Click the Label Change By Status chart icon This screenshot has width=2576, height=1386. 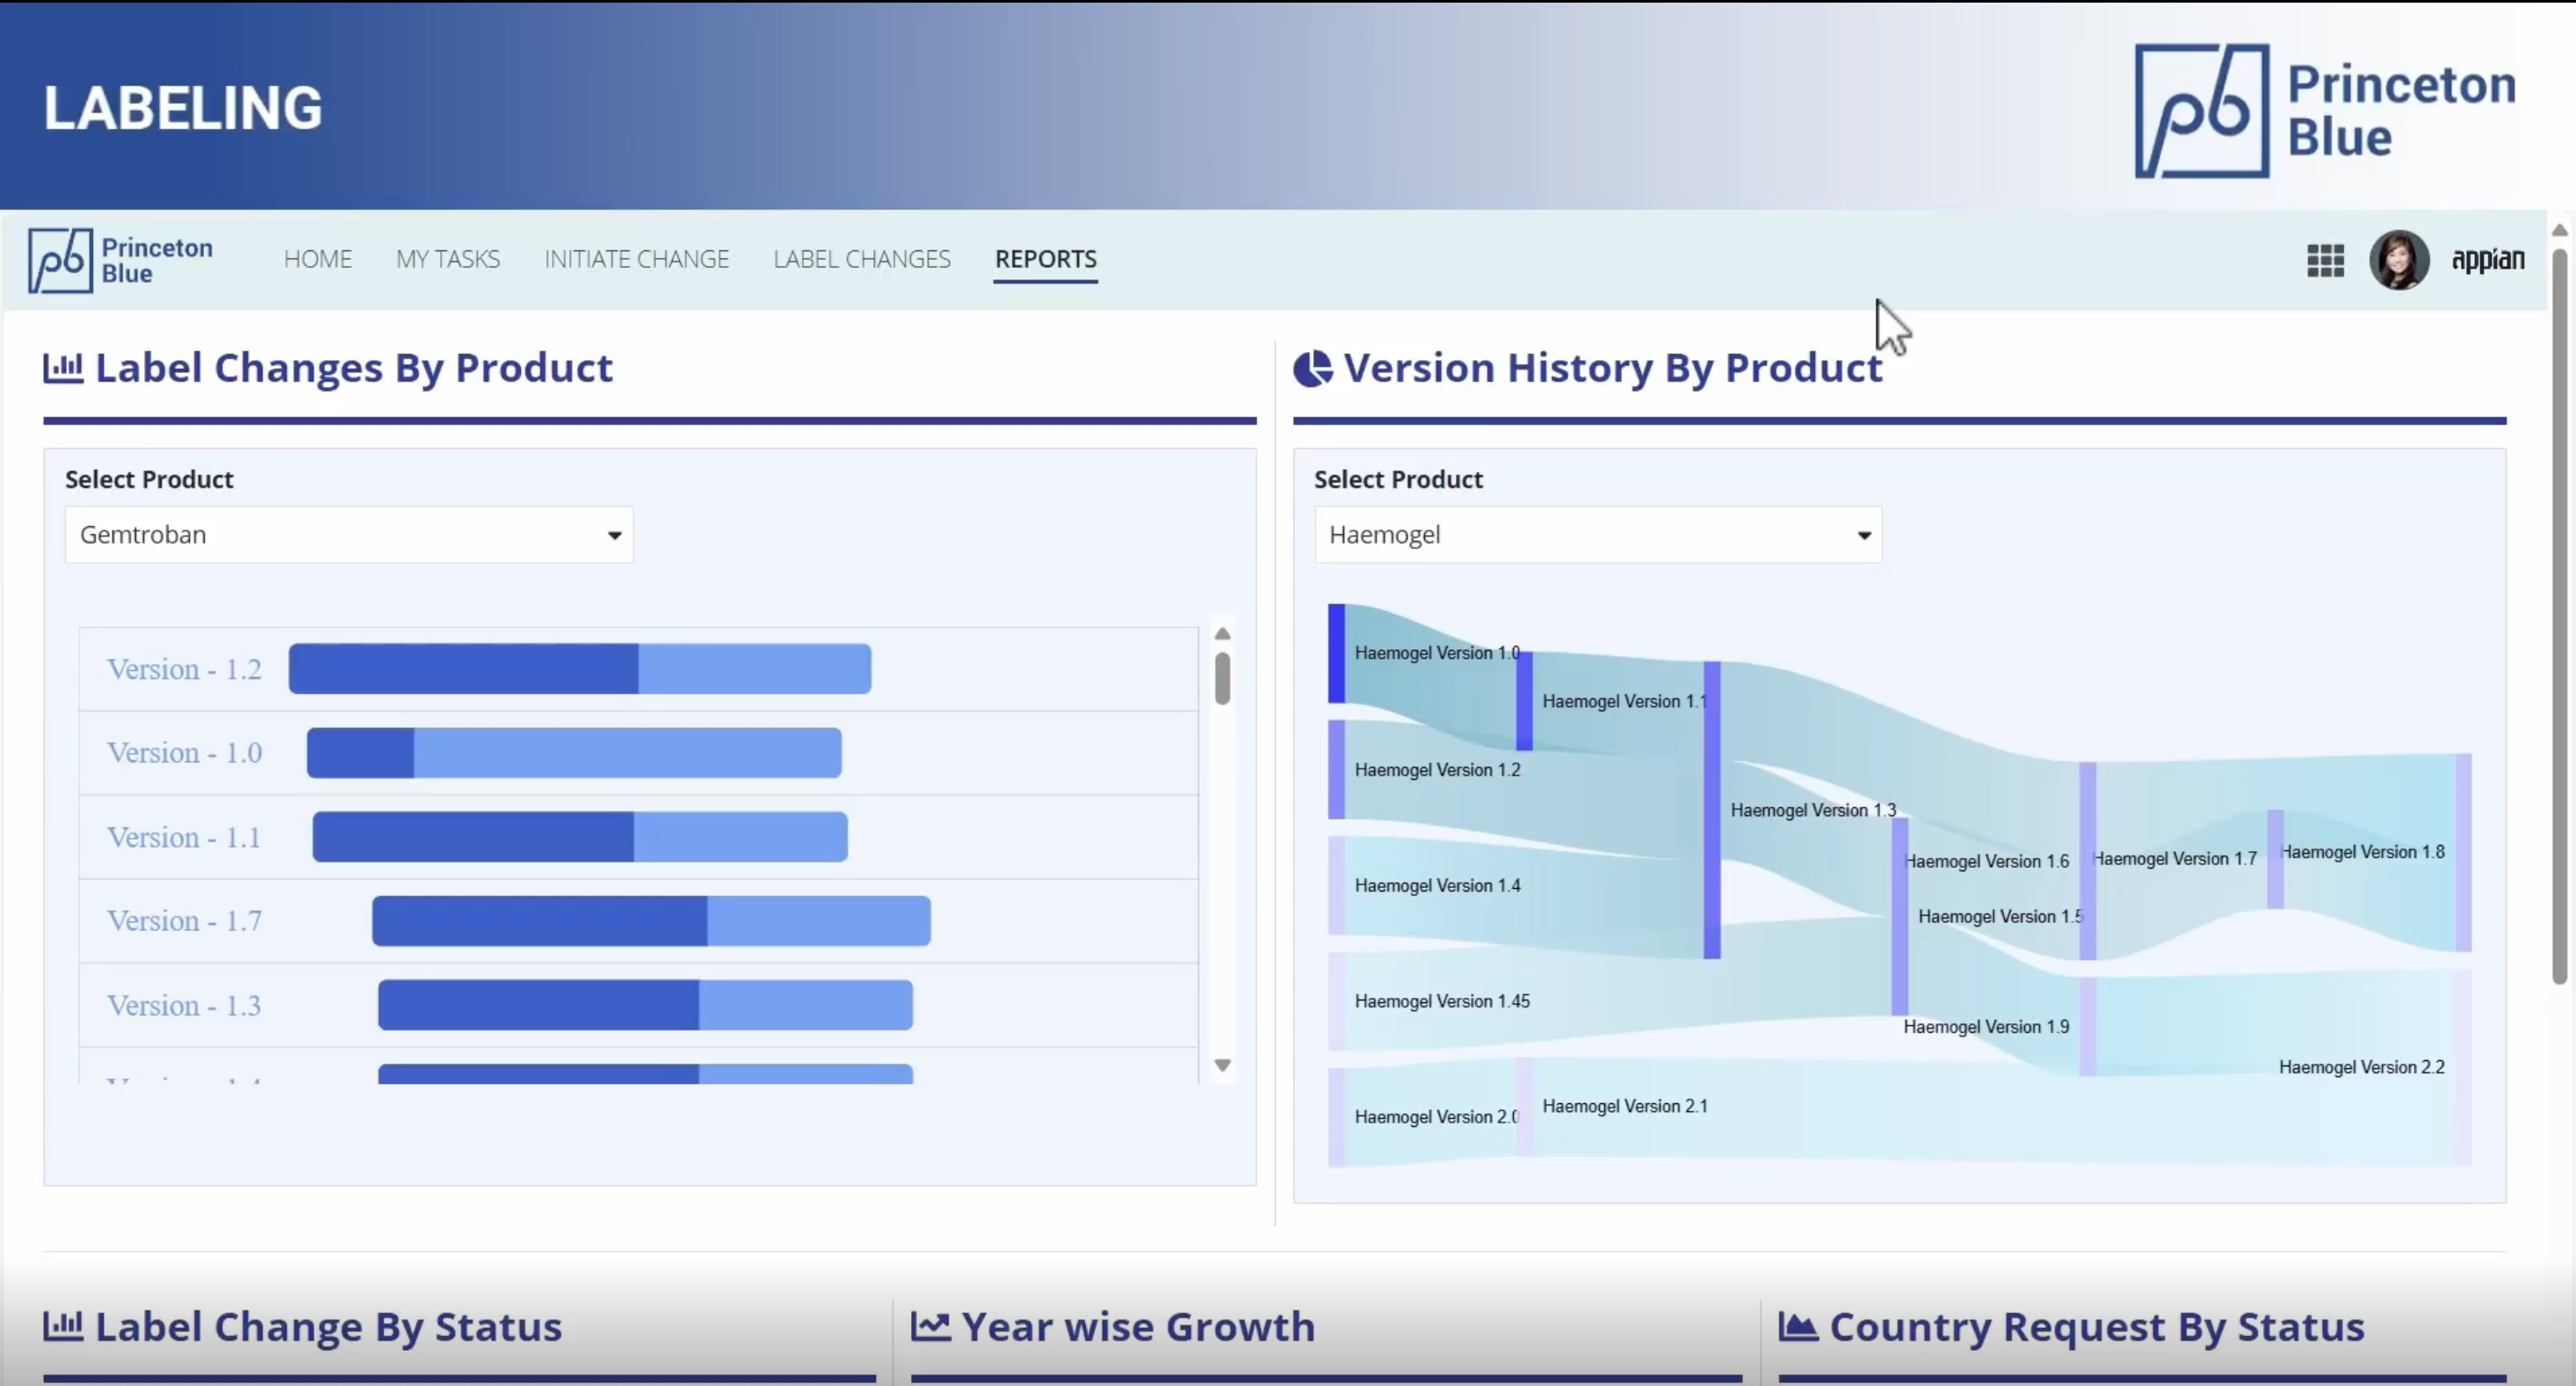[63, 1326]
